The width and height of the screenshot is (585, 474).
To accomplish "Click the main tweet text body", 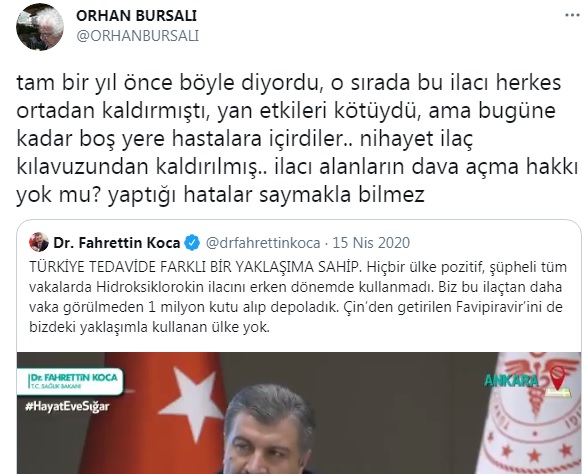I will (x=297, y=138).
